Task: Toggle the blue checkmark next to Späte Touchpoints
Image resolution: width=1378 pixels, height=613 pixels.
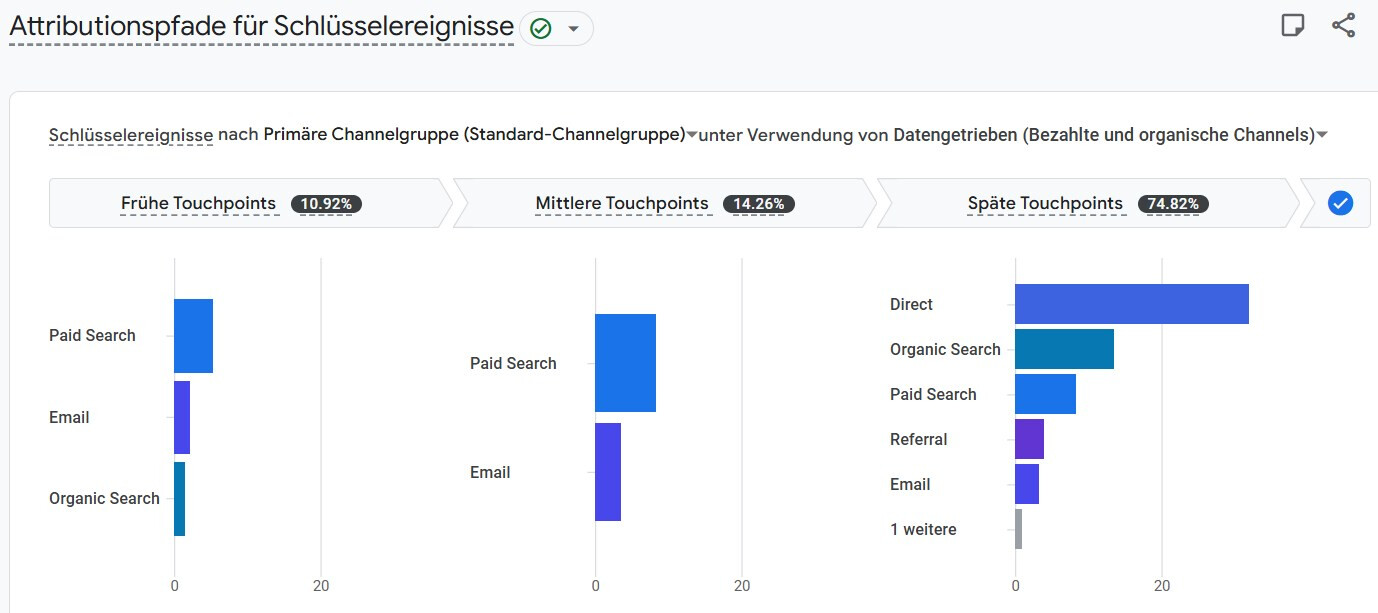Action: click(1340, 203)
